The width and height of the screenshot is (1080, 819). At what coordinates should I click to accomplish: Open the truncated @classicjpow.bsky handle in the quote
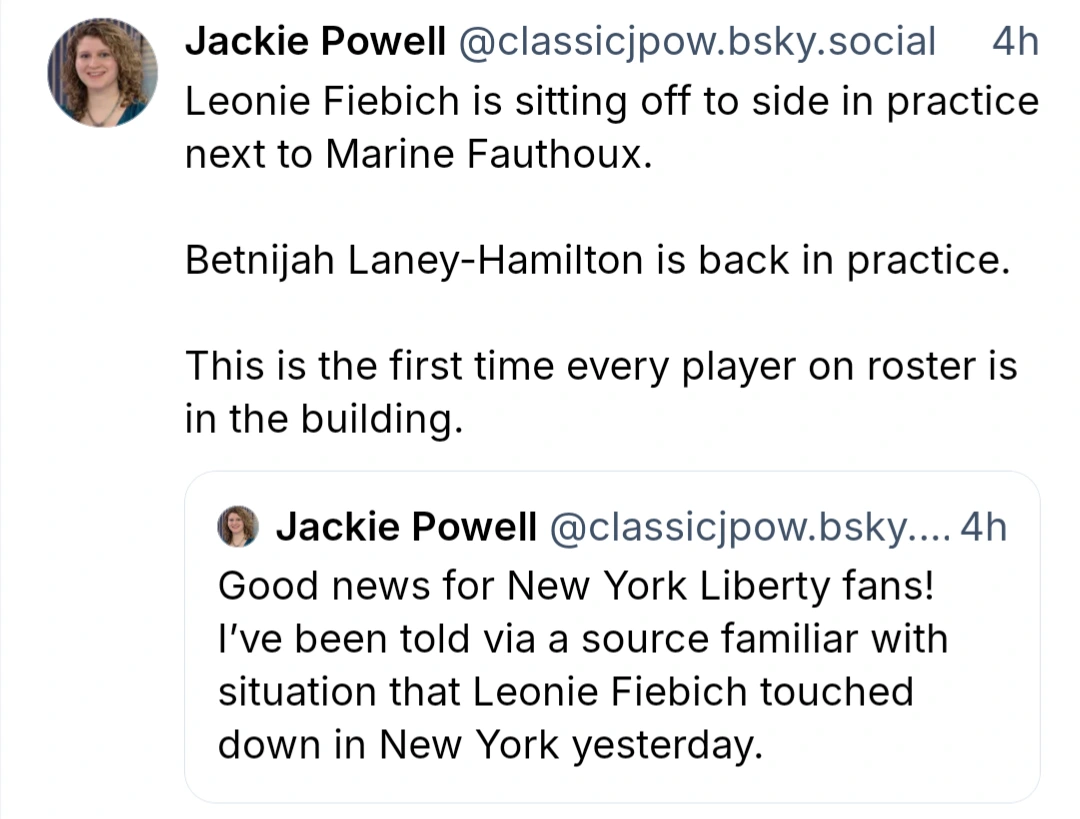click(x=749, y=528)
